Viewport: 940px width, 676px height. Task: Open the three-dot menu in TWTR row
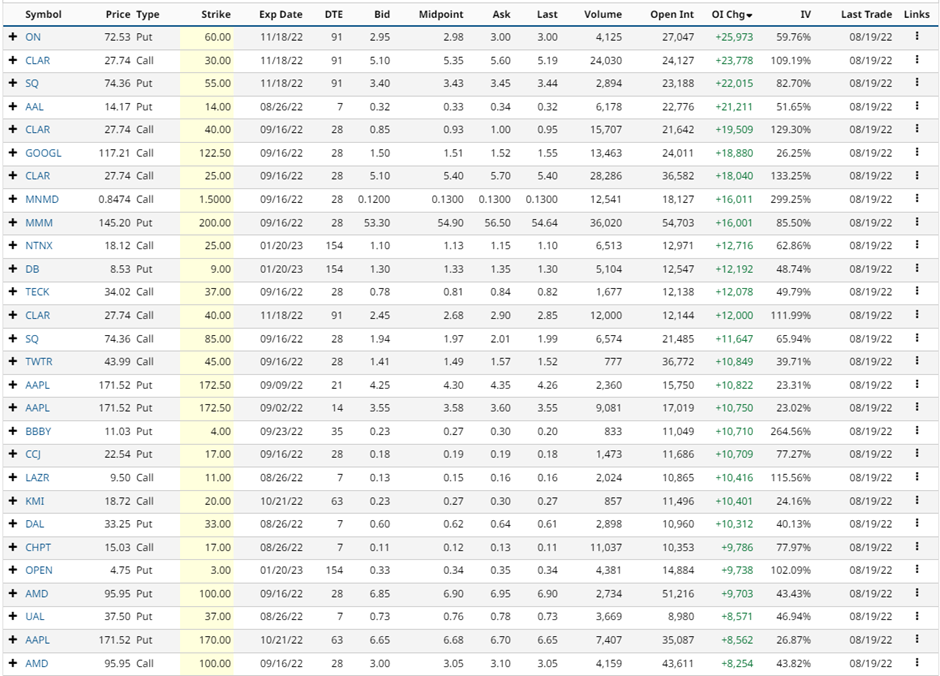[x=917, y=361]
